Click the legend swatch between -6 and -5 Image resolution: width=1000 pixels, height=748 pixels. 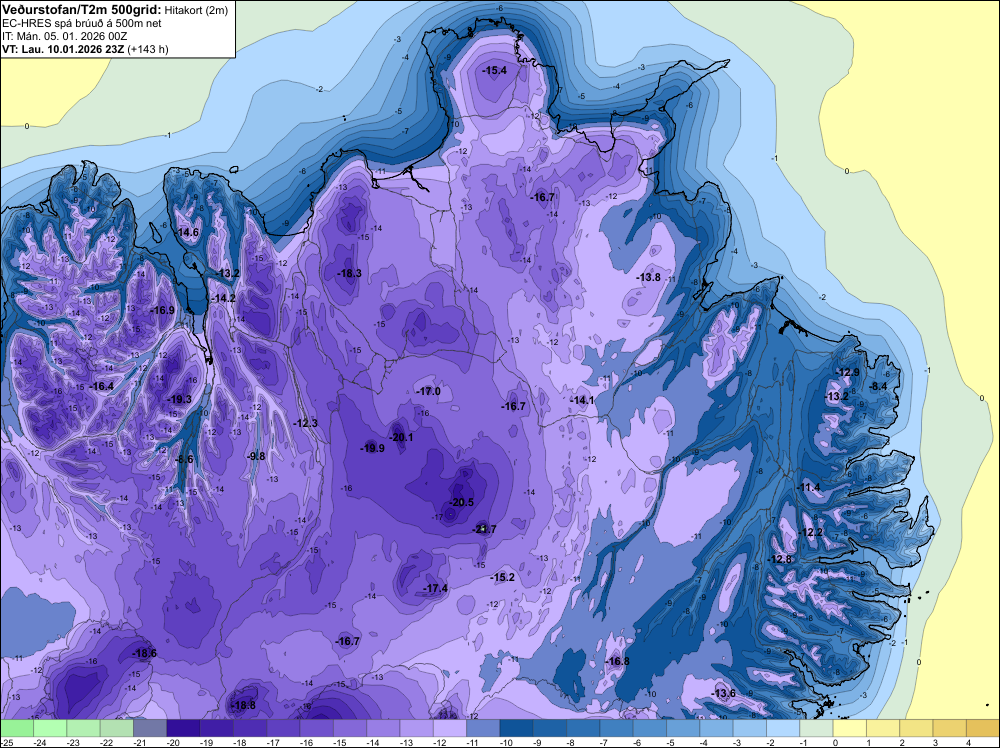(x=649, y=728)
